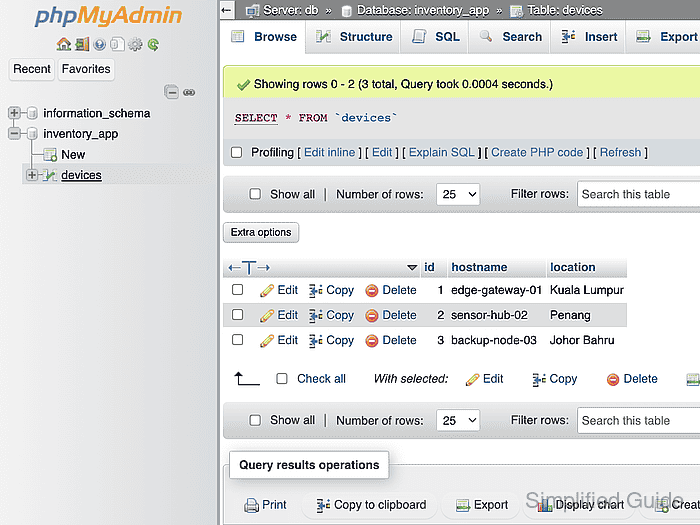Image resolution: width=700 pixels, height=525 pixels.
Task: Select the devices table in navigation tree
Action: pyautogui.click(x=81, y=175)
